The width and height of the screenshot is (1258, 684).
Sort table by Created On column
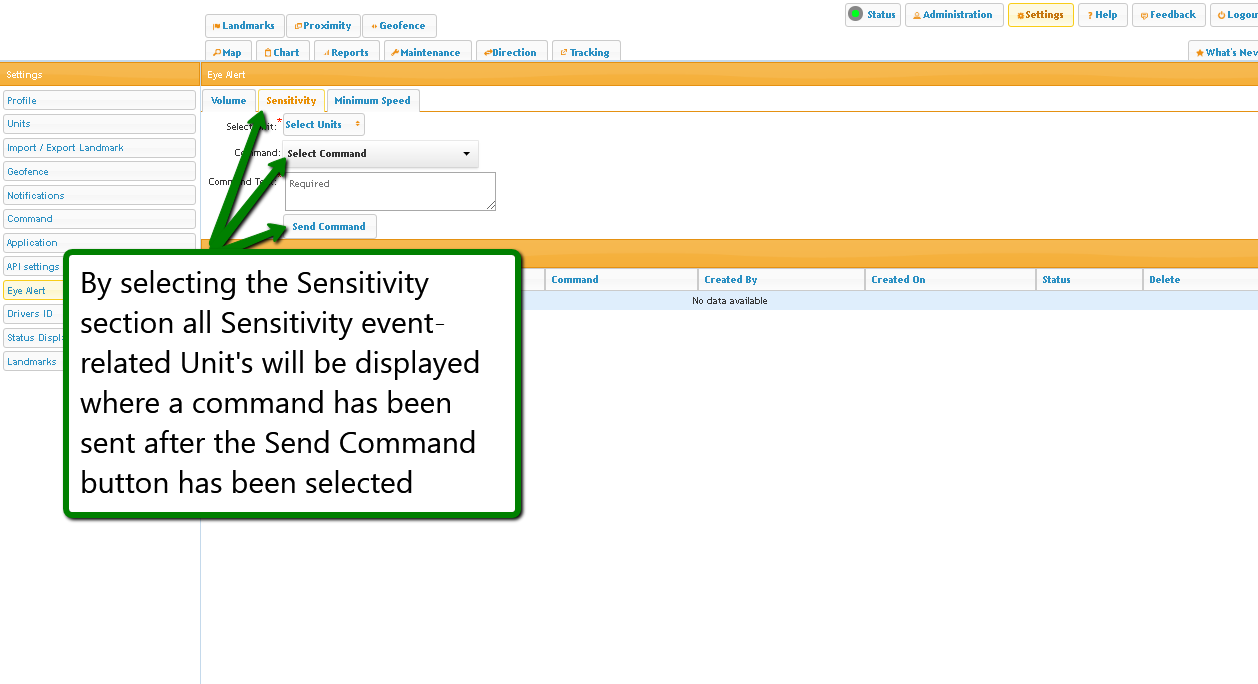[898, 280]
